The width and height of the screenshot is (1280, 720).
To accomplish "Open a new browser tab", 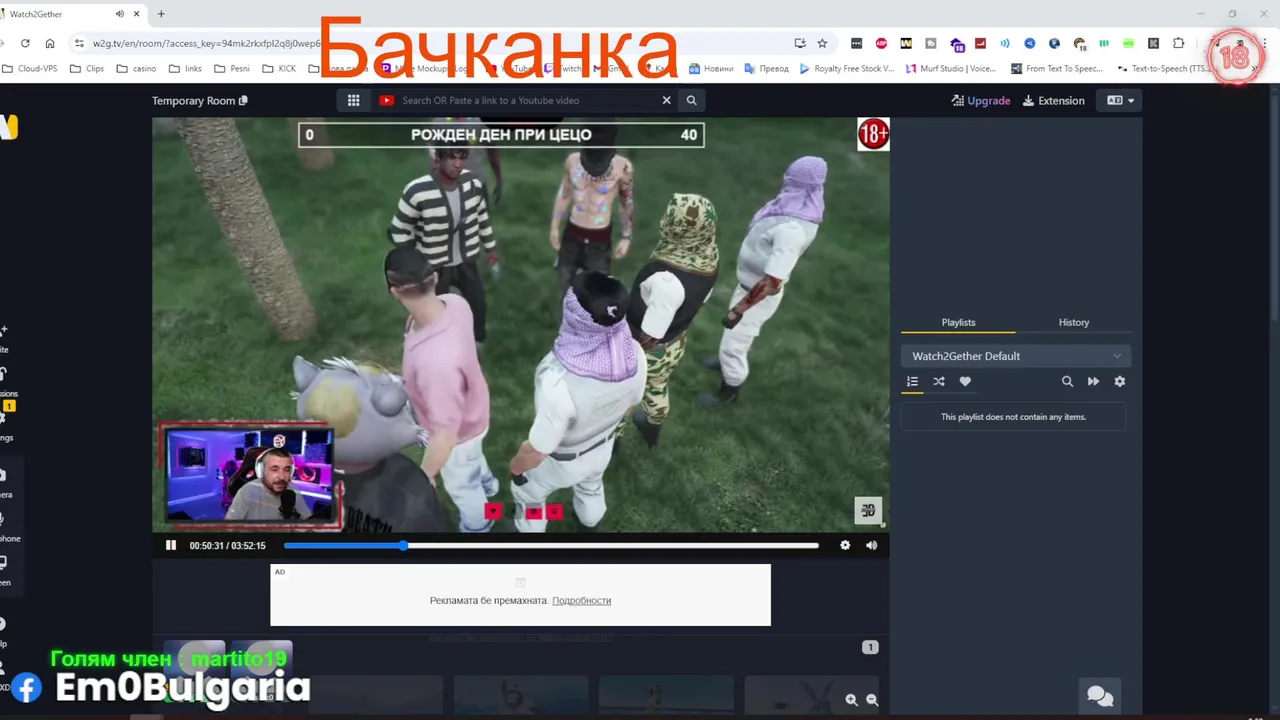I will click(x=161, y=14).
